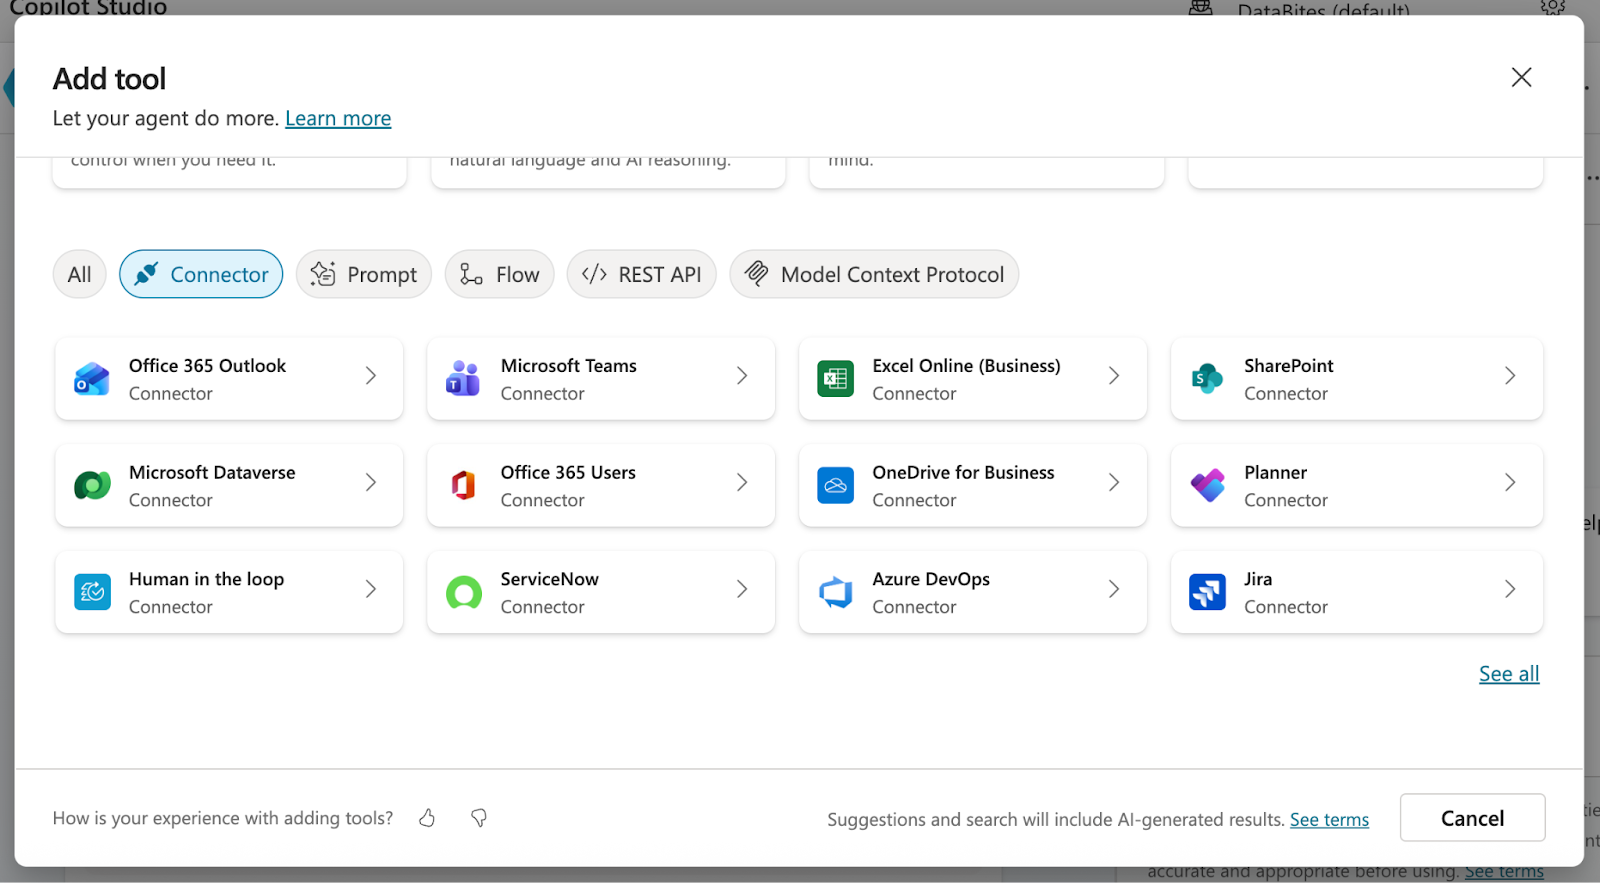This screenshot has height=883, width=1600.
Task: Select the Human in the loop title text
Action: (x=206, y=579)
